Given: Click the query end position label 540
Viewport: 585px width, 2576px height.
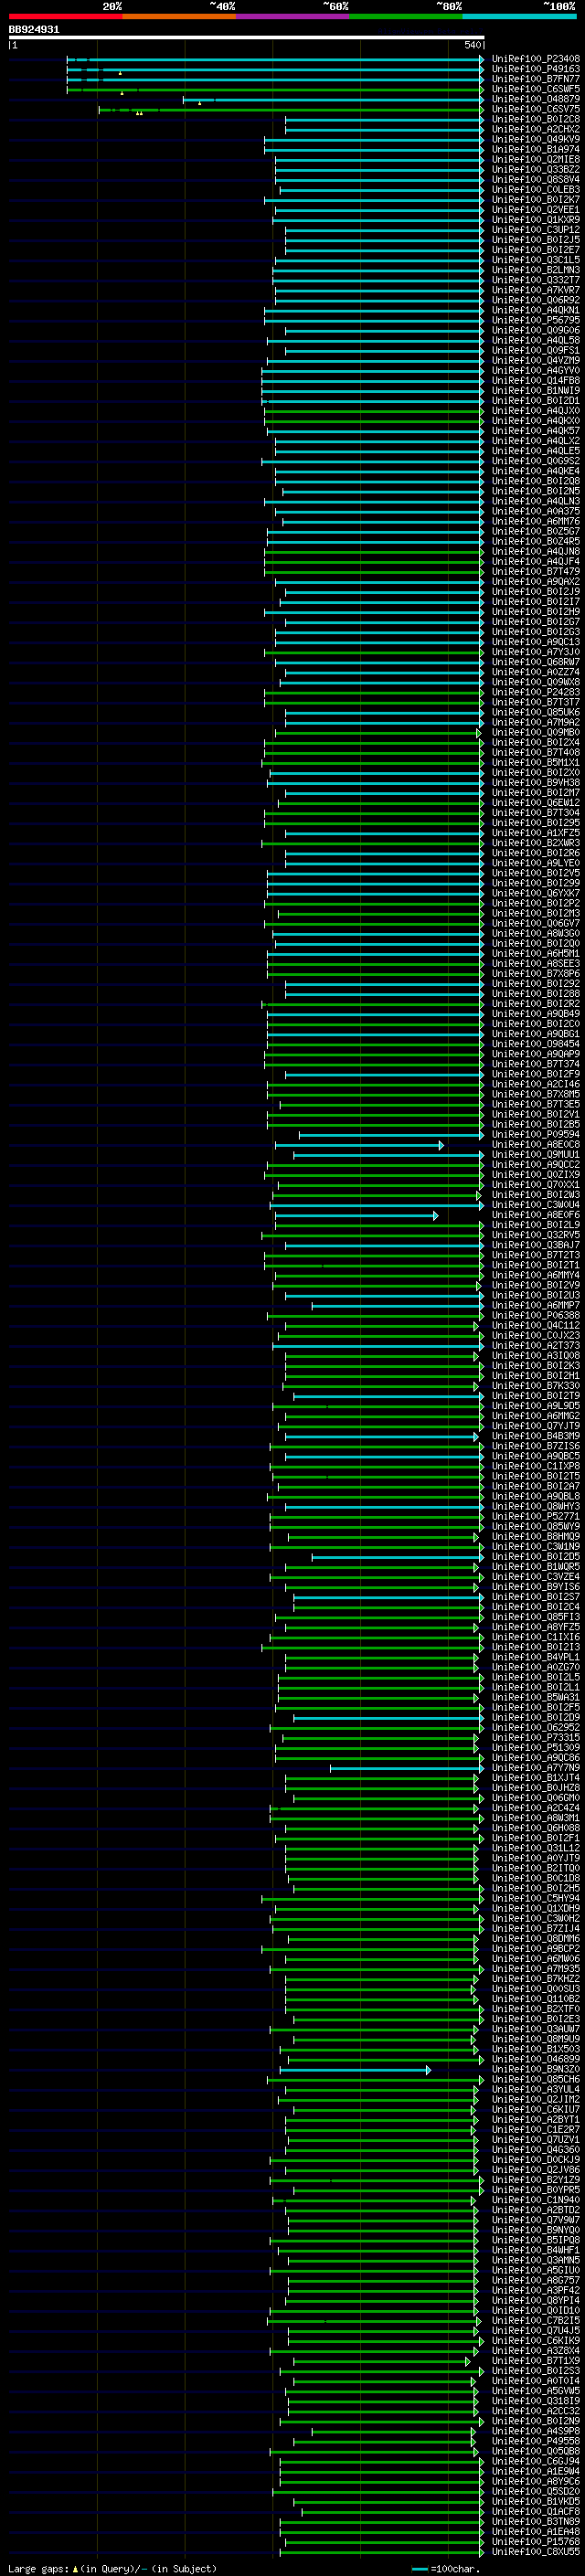Looking at the screenshot, I should point(472,45).
